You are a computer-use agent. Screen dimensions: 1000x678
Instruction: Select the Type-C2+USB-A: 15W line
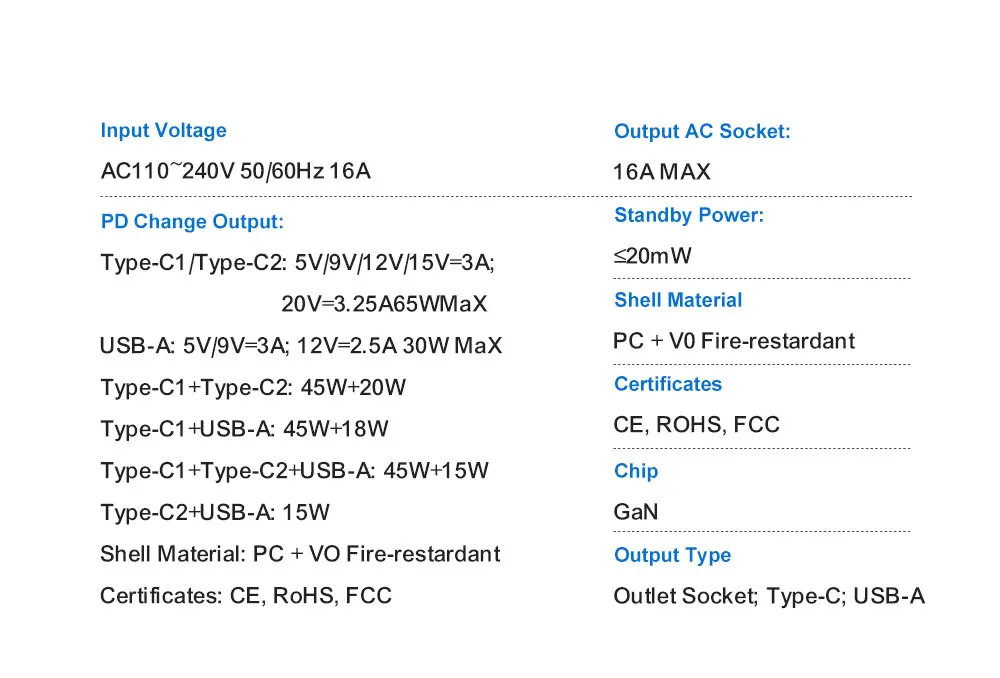215,513
